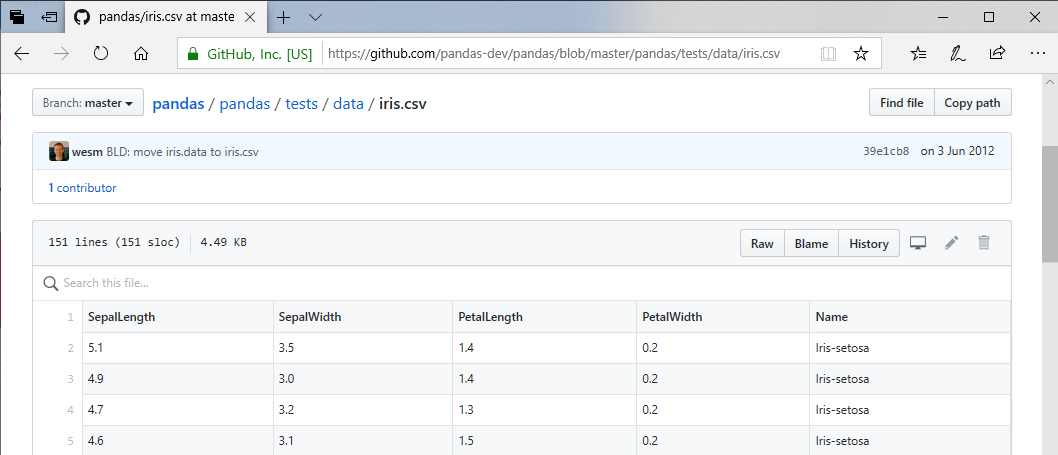This screenshot has height=455, width=1058.
Task: Open browser settings and more menu
Action: [x=1036, y=54]
